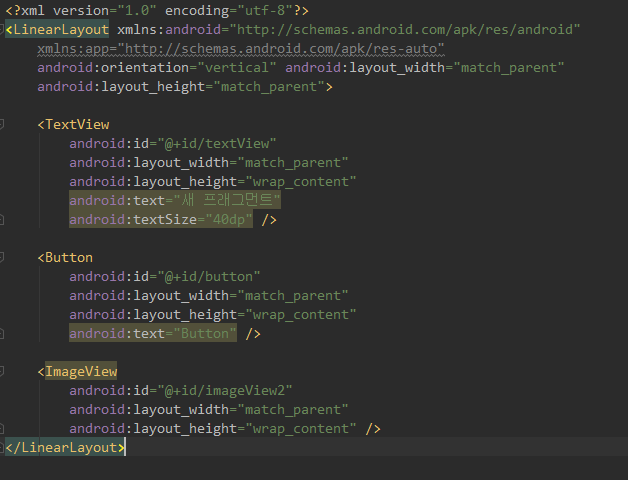The image size is (628, 480).
Task: Collapse the TextView block fold marker
Action: (x=2, y=124)
